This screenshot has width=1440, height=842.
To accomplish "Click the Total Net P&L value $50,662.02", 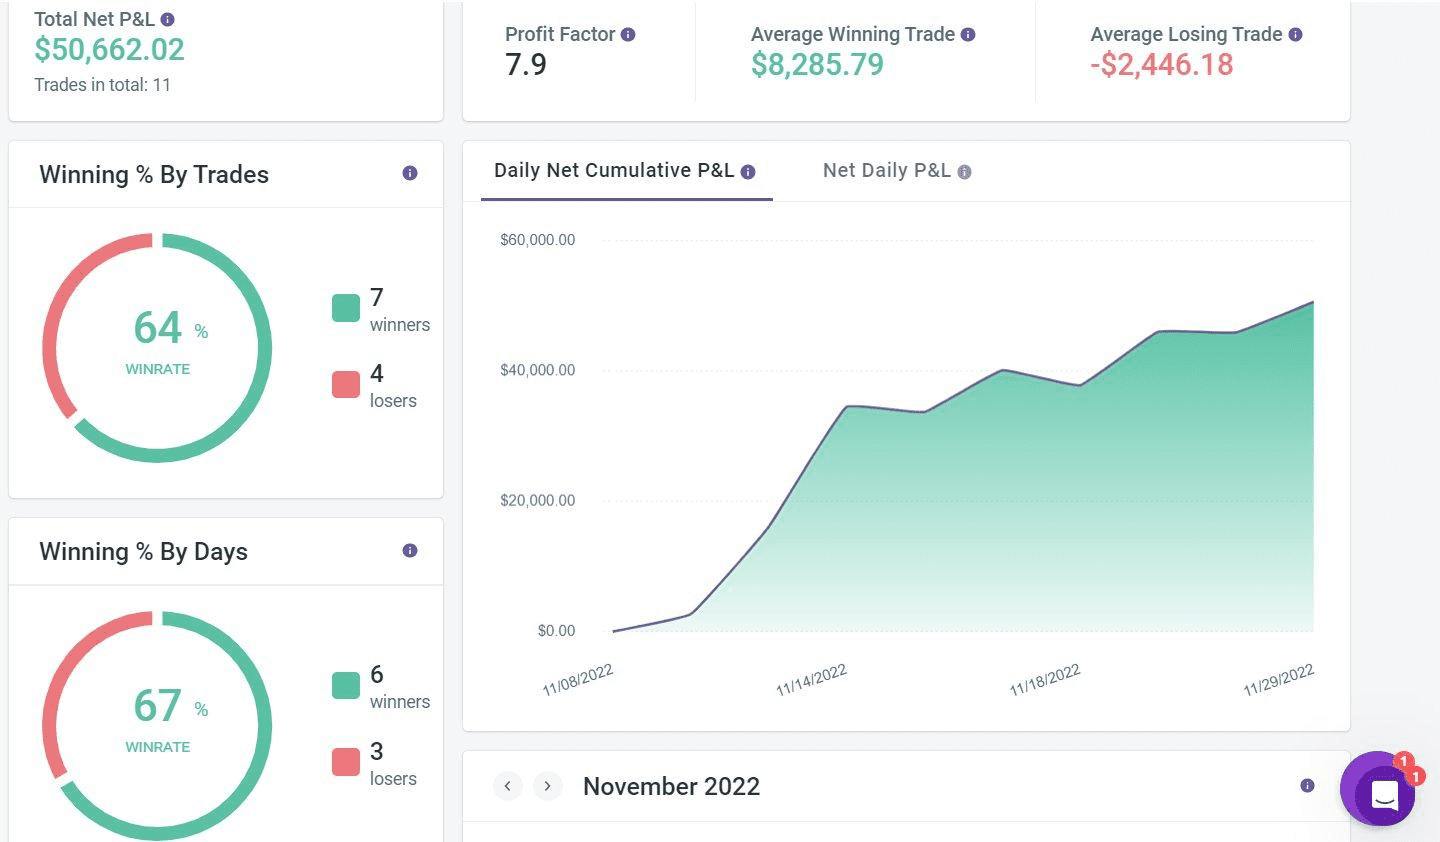I will pyautogui.click(x=109, y=49).
